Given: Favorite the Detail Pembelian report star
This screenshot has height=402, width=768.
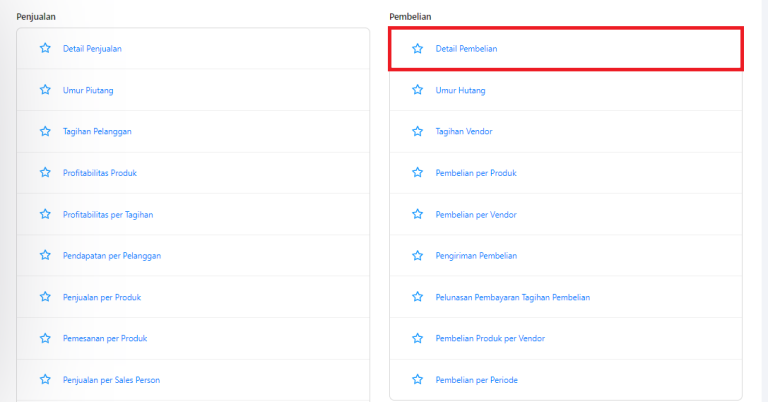Looking at the screenshot, I should 417,48.
